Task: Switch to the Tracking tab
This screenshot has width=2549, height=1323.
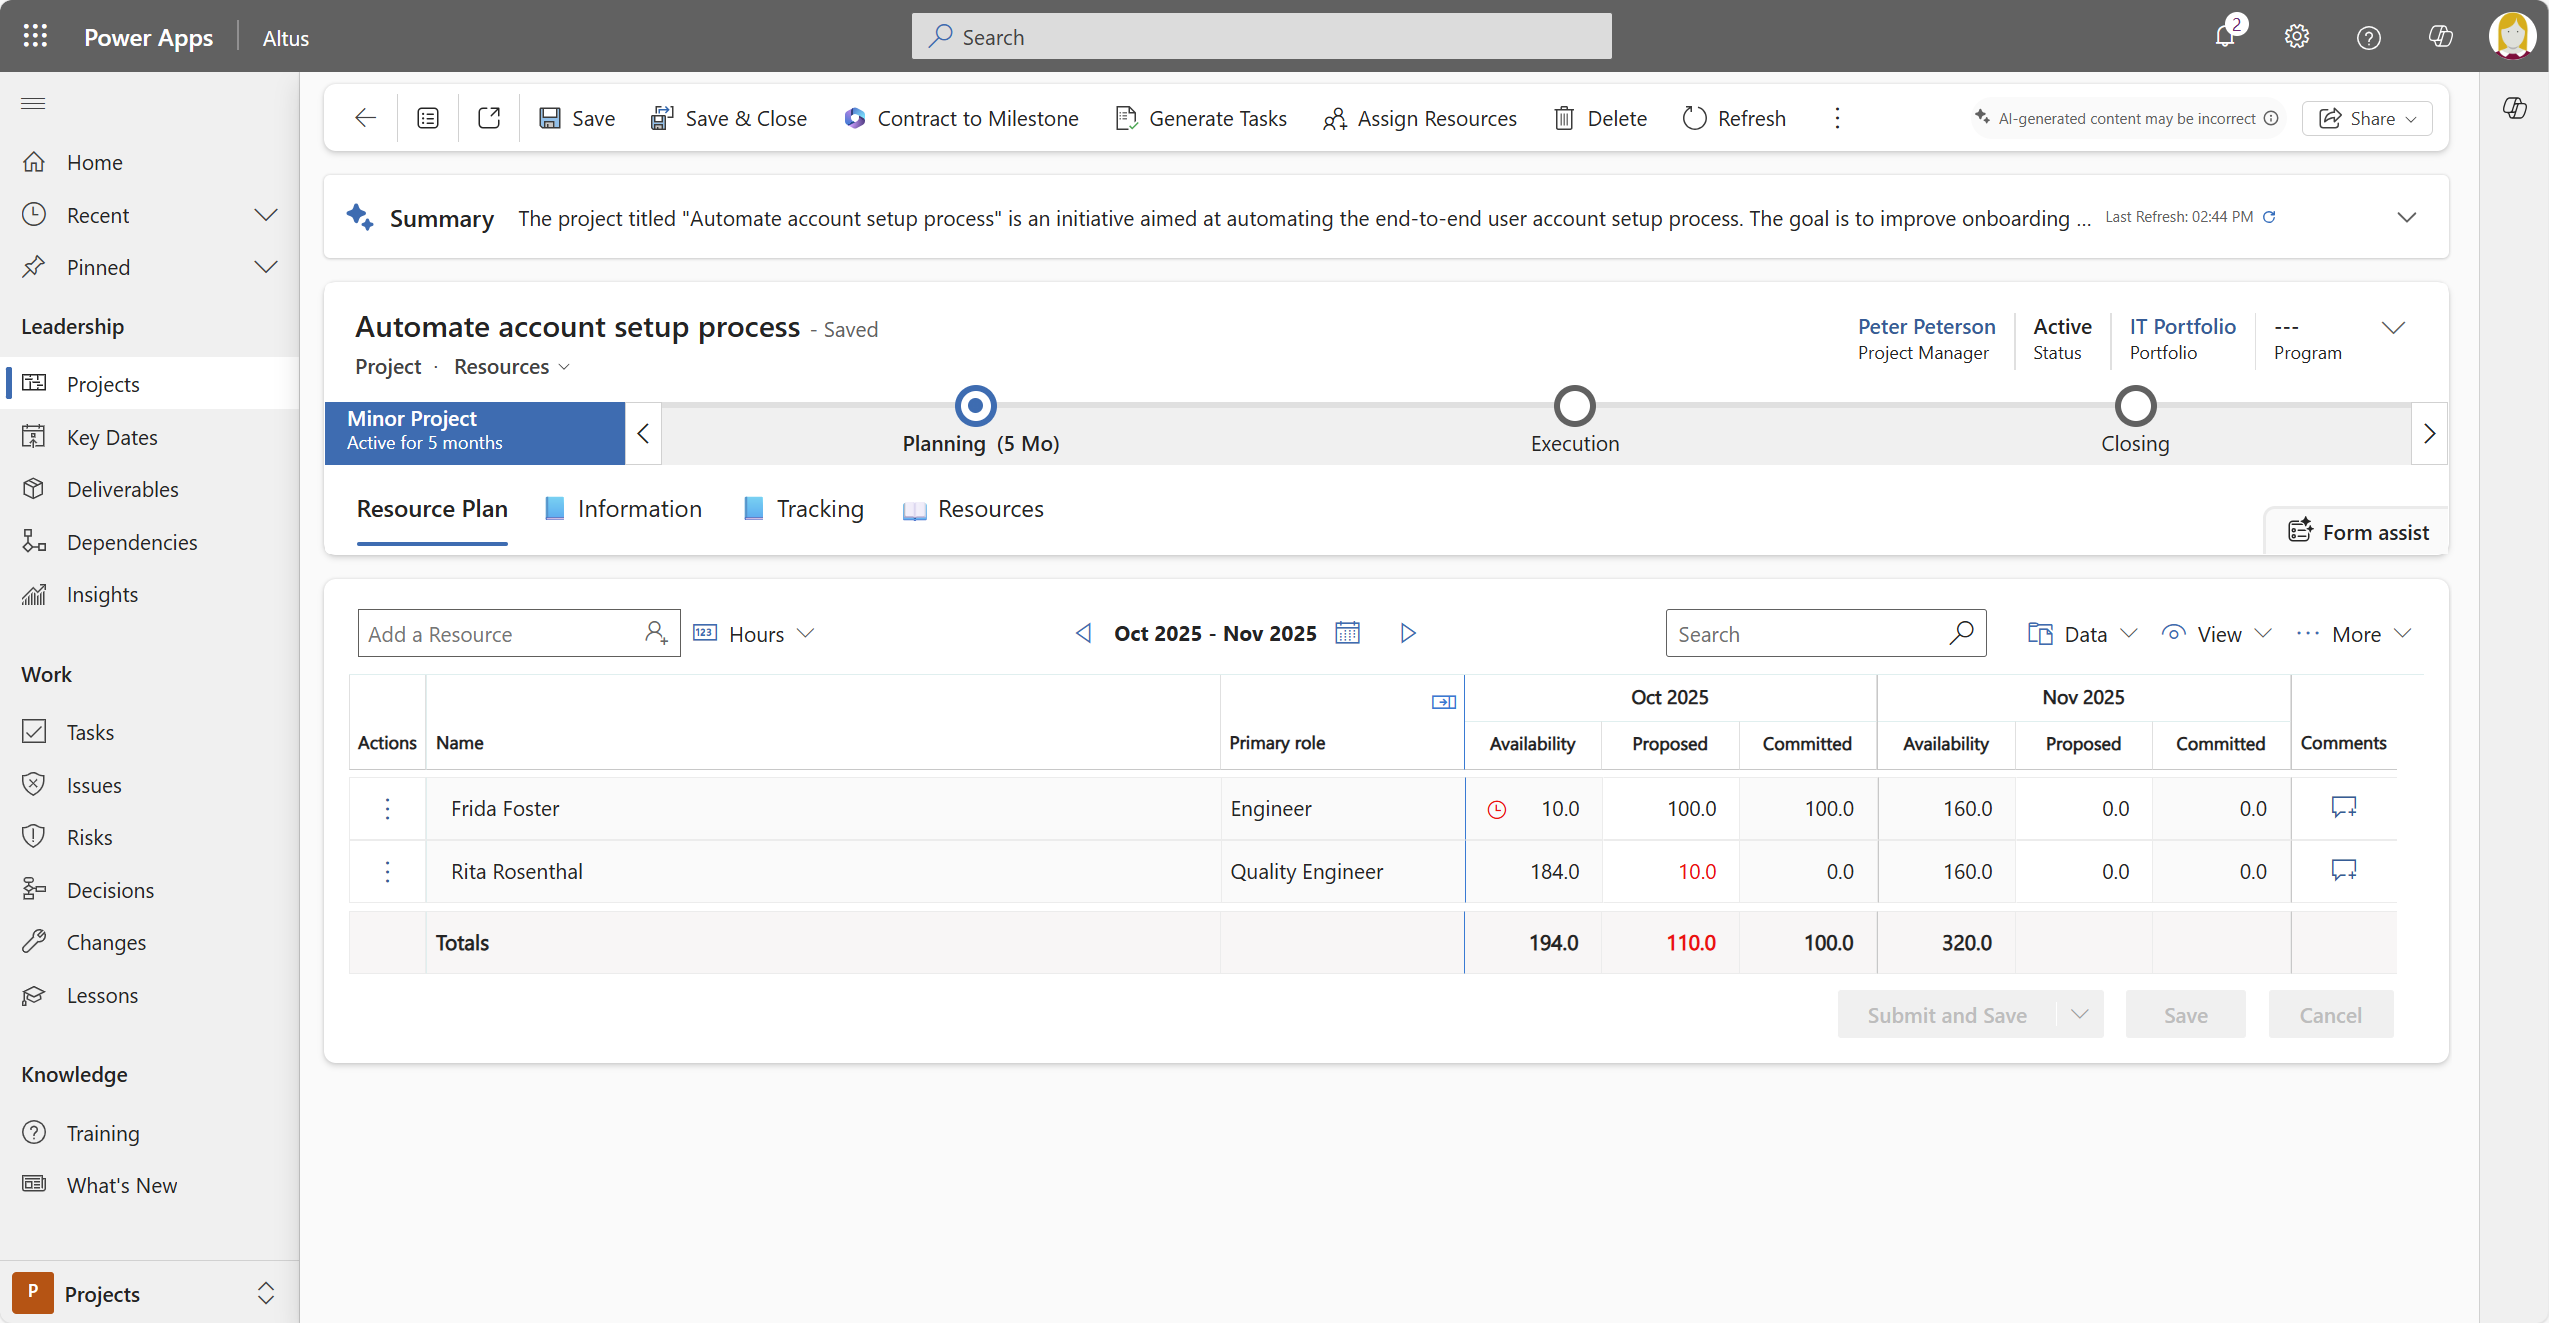Action: pos(818,508)
